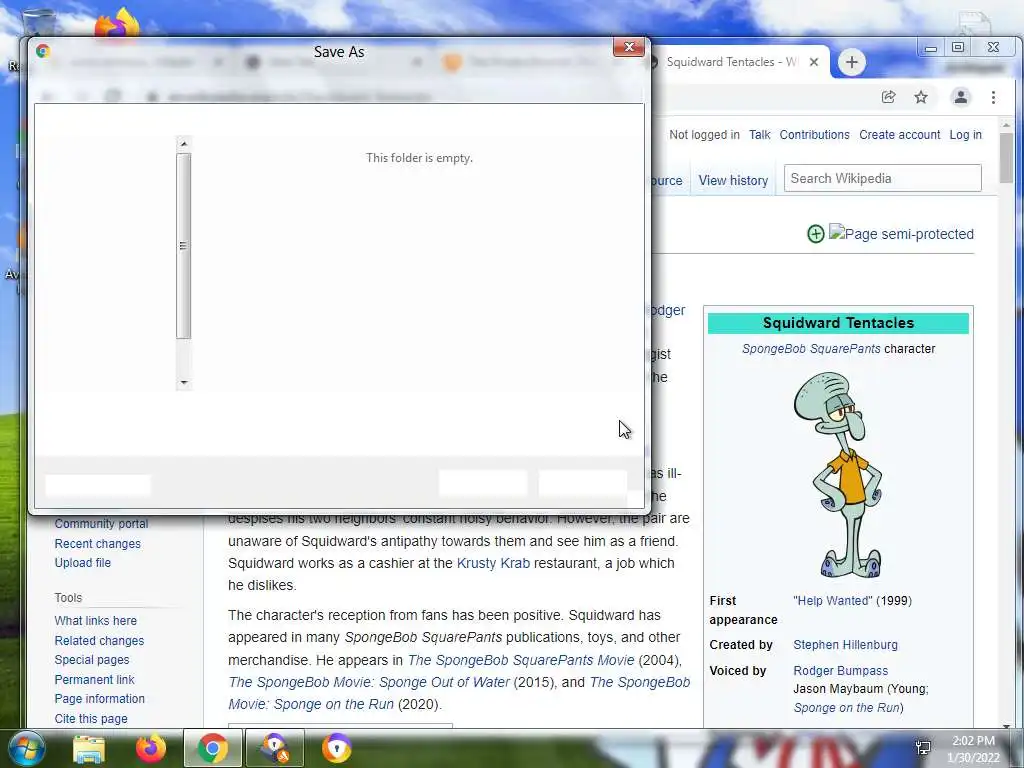The width and height of the screenshot is (1024, 768).
Task: Focus the Search Wikipedia field
Action: (x=882, y=178)
